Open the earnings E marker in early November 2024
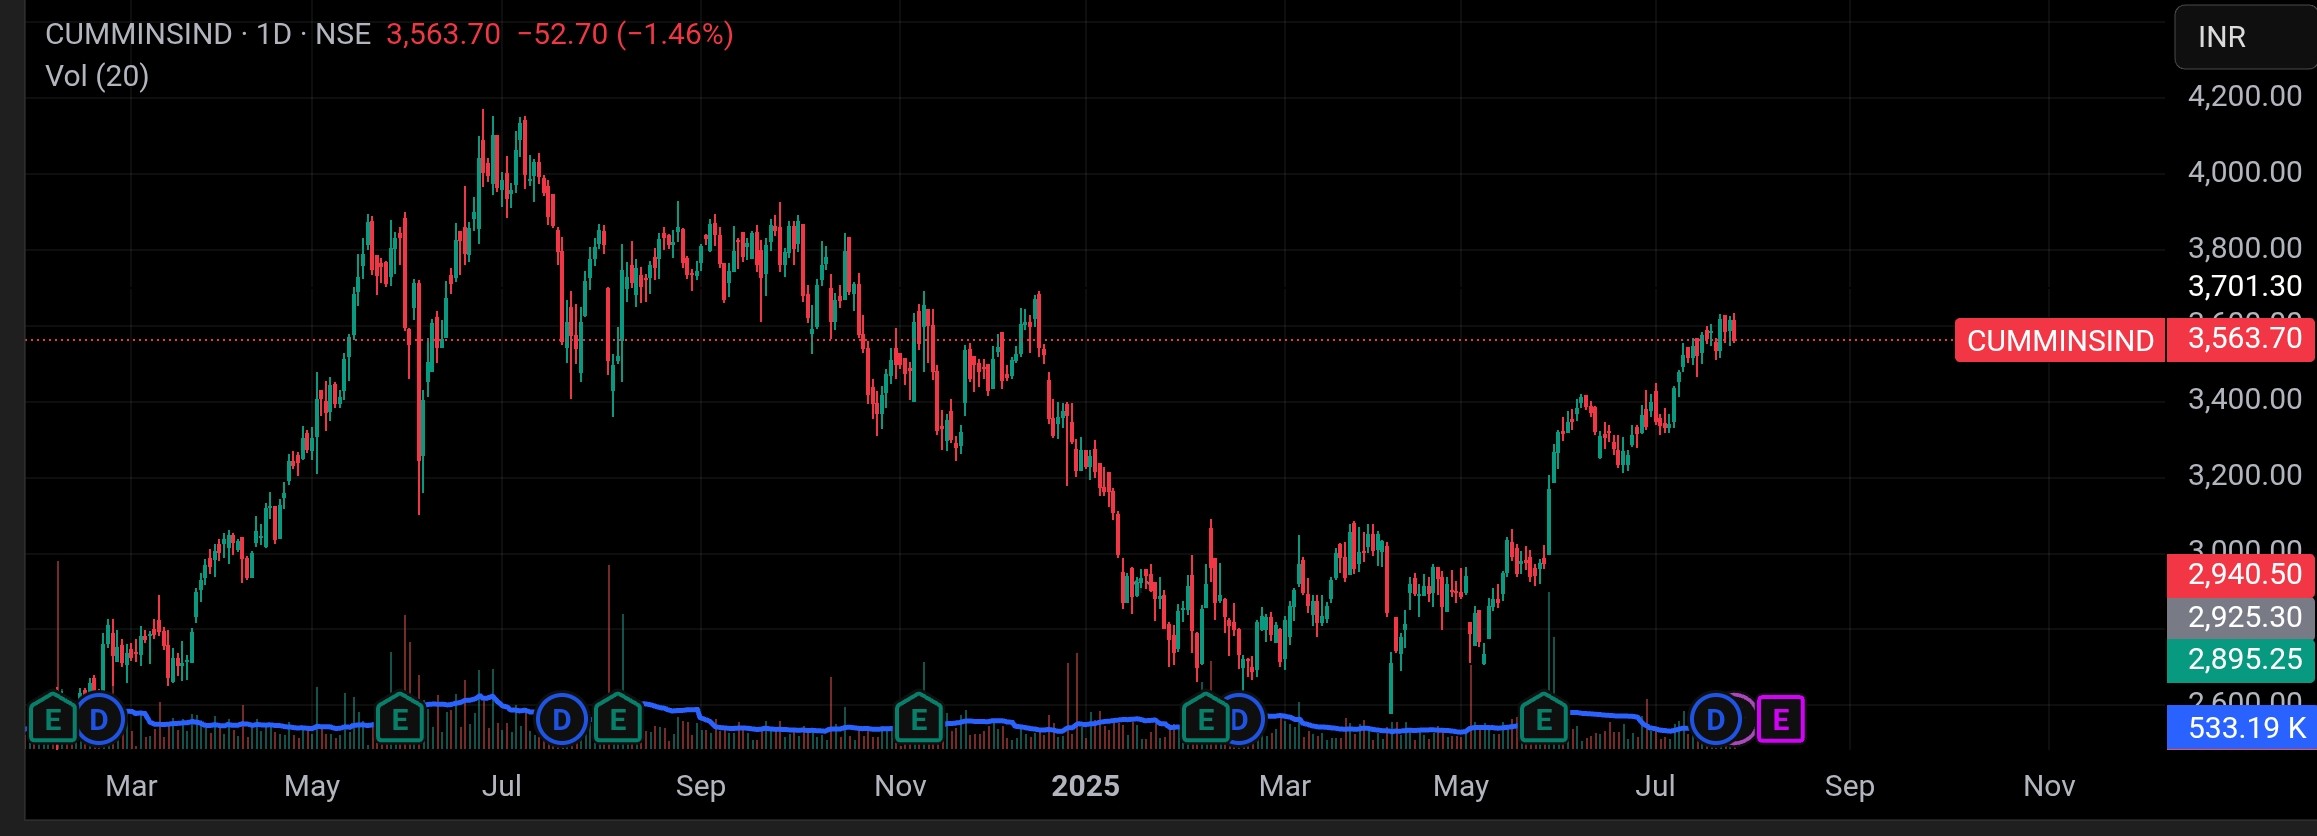Screen dimensions: 2317x836 [x=919, y=720]
